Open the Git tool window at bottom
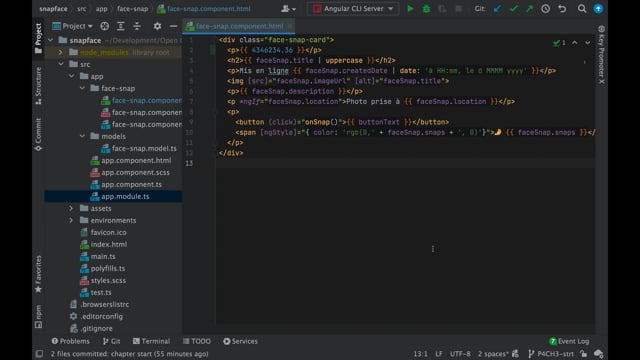This screenshot has width=640, height=360. [111, 341]
